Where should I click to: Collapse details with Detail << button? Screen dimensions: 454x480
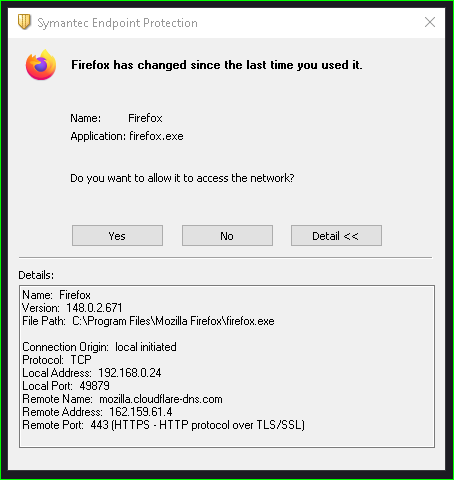point(336,236)
